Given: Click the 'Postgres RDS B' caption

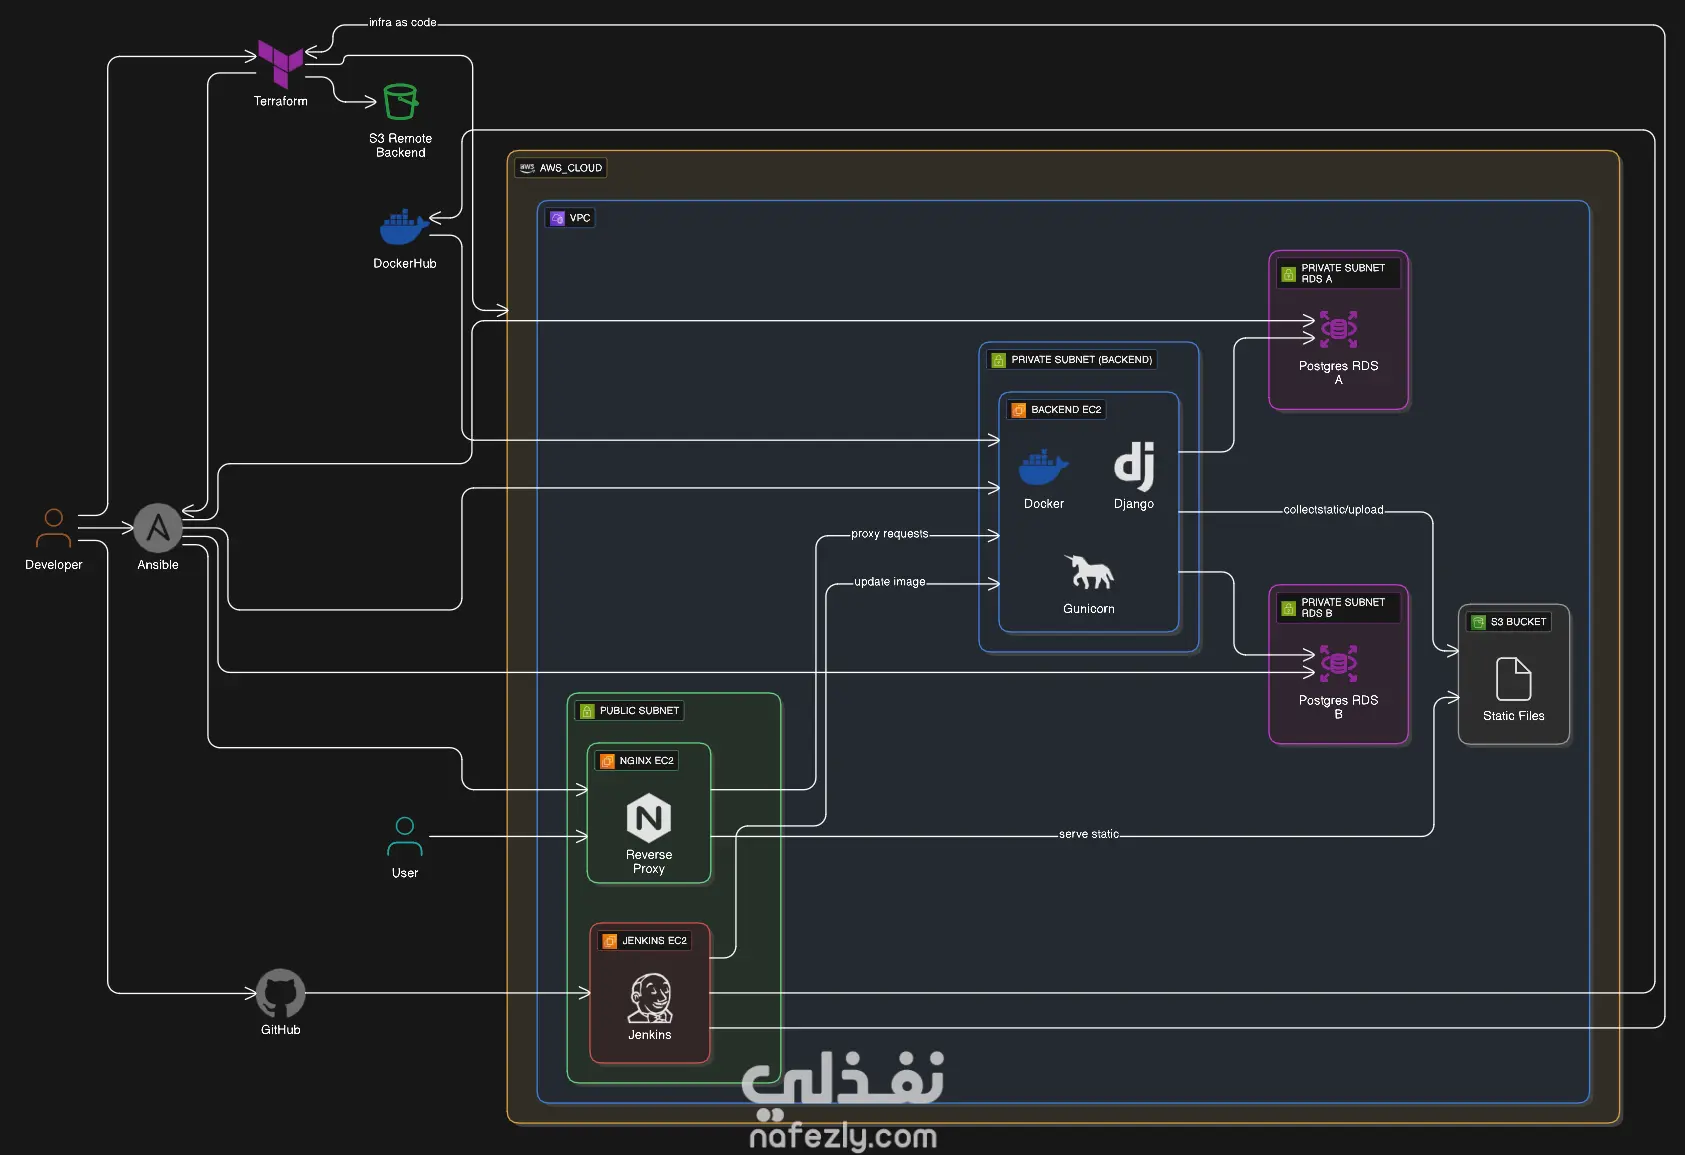Looking at the screenshot, I should point(1339,707).
